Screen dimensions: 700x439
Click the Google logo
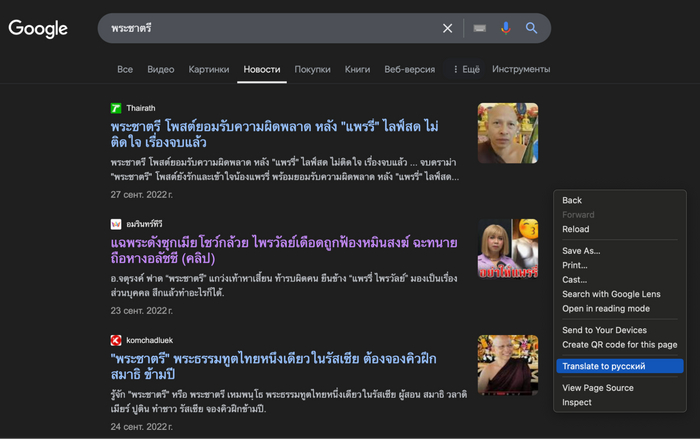(38, 28)
